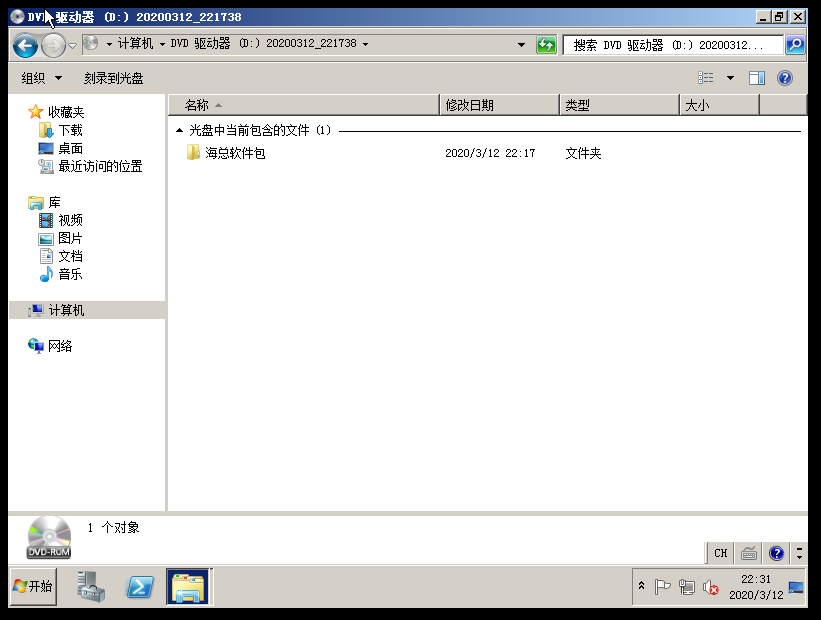This screenshot has height=620, width=821.
Task: Open Action Center flag in system tray
Action: click(x=661, y=587)
